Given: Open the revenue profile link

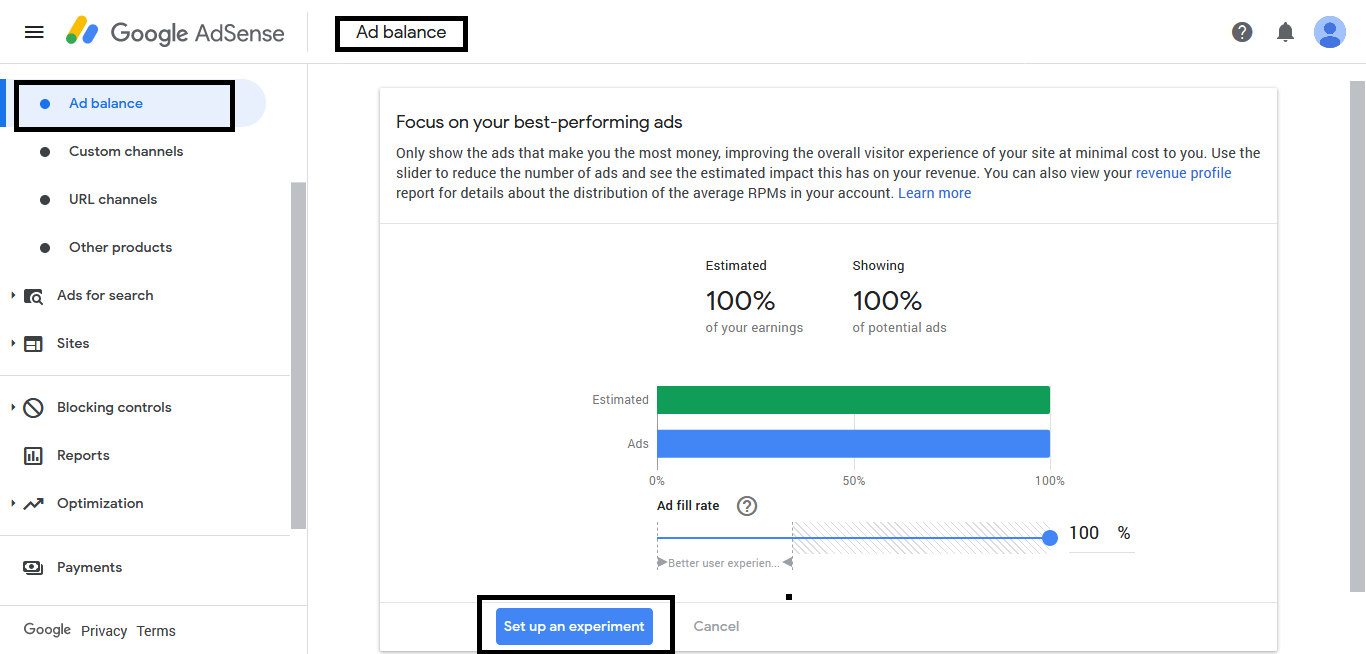Looking at the screenshot, I should point(1183,173).
